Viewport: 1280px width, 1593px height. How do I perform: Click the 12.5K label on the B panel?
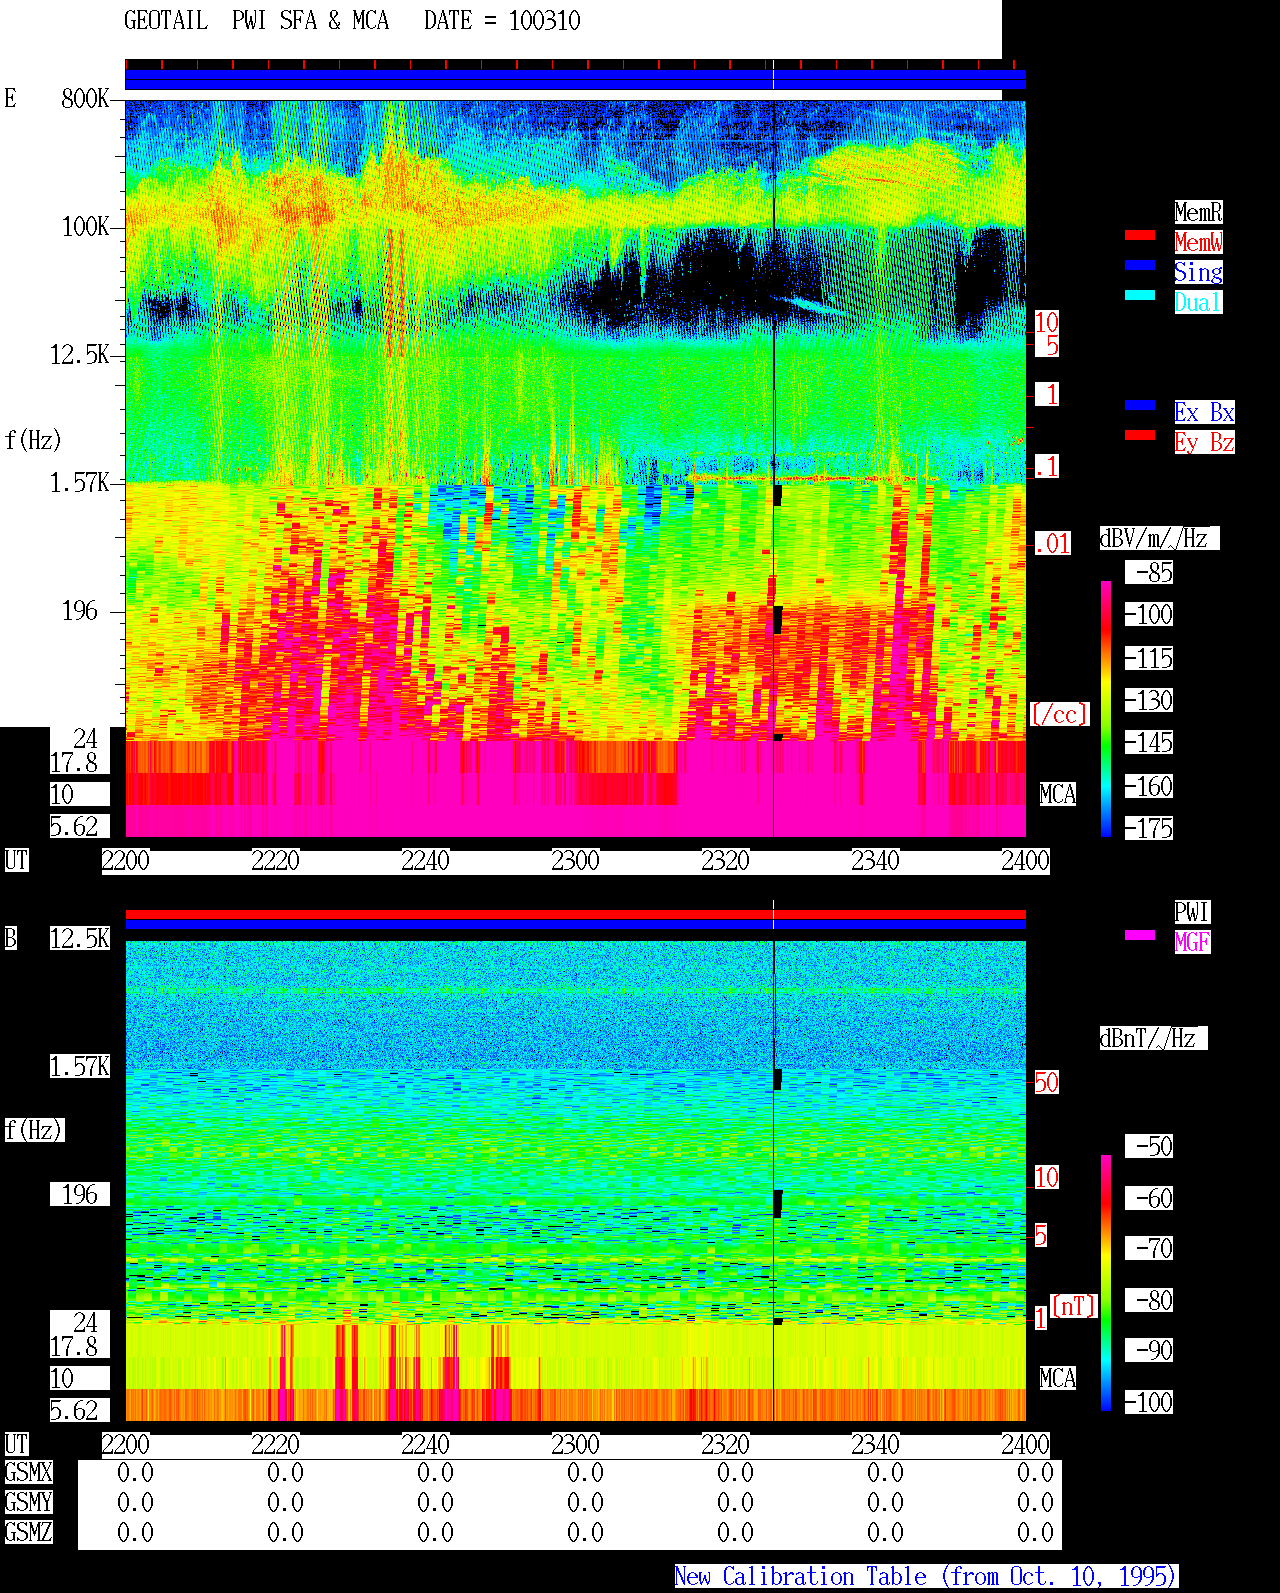click(80, 939)
